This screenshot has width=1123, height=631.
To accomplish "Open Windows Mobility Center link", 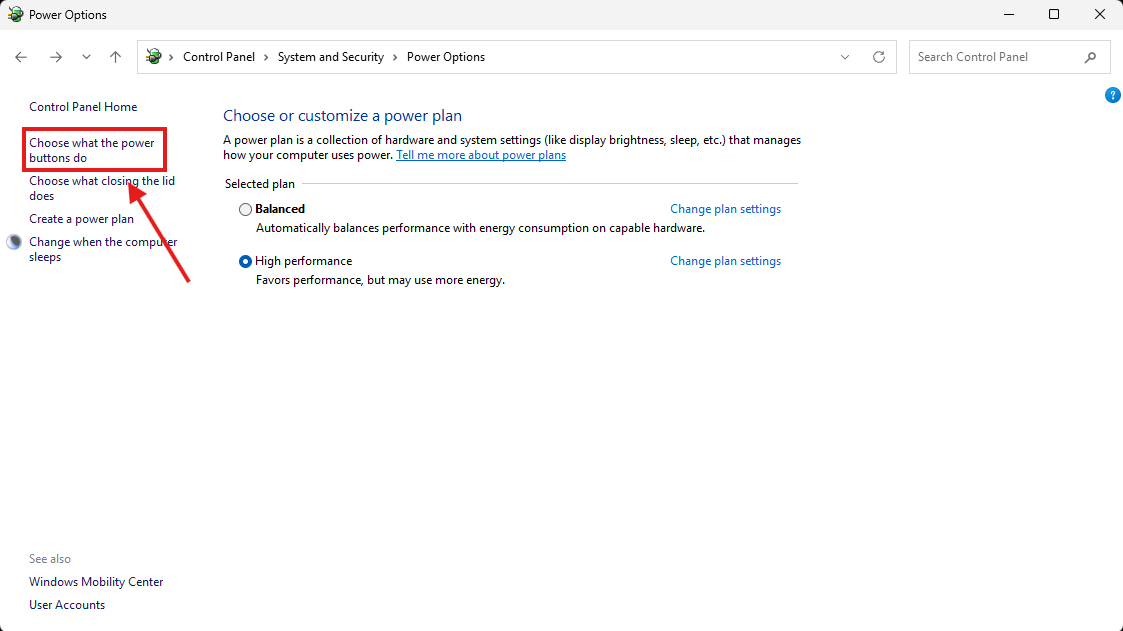I will click(96, 582).
